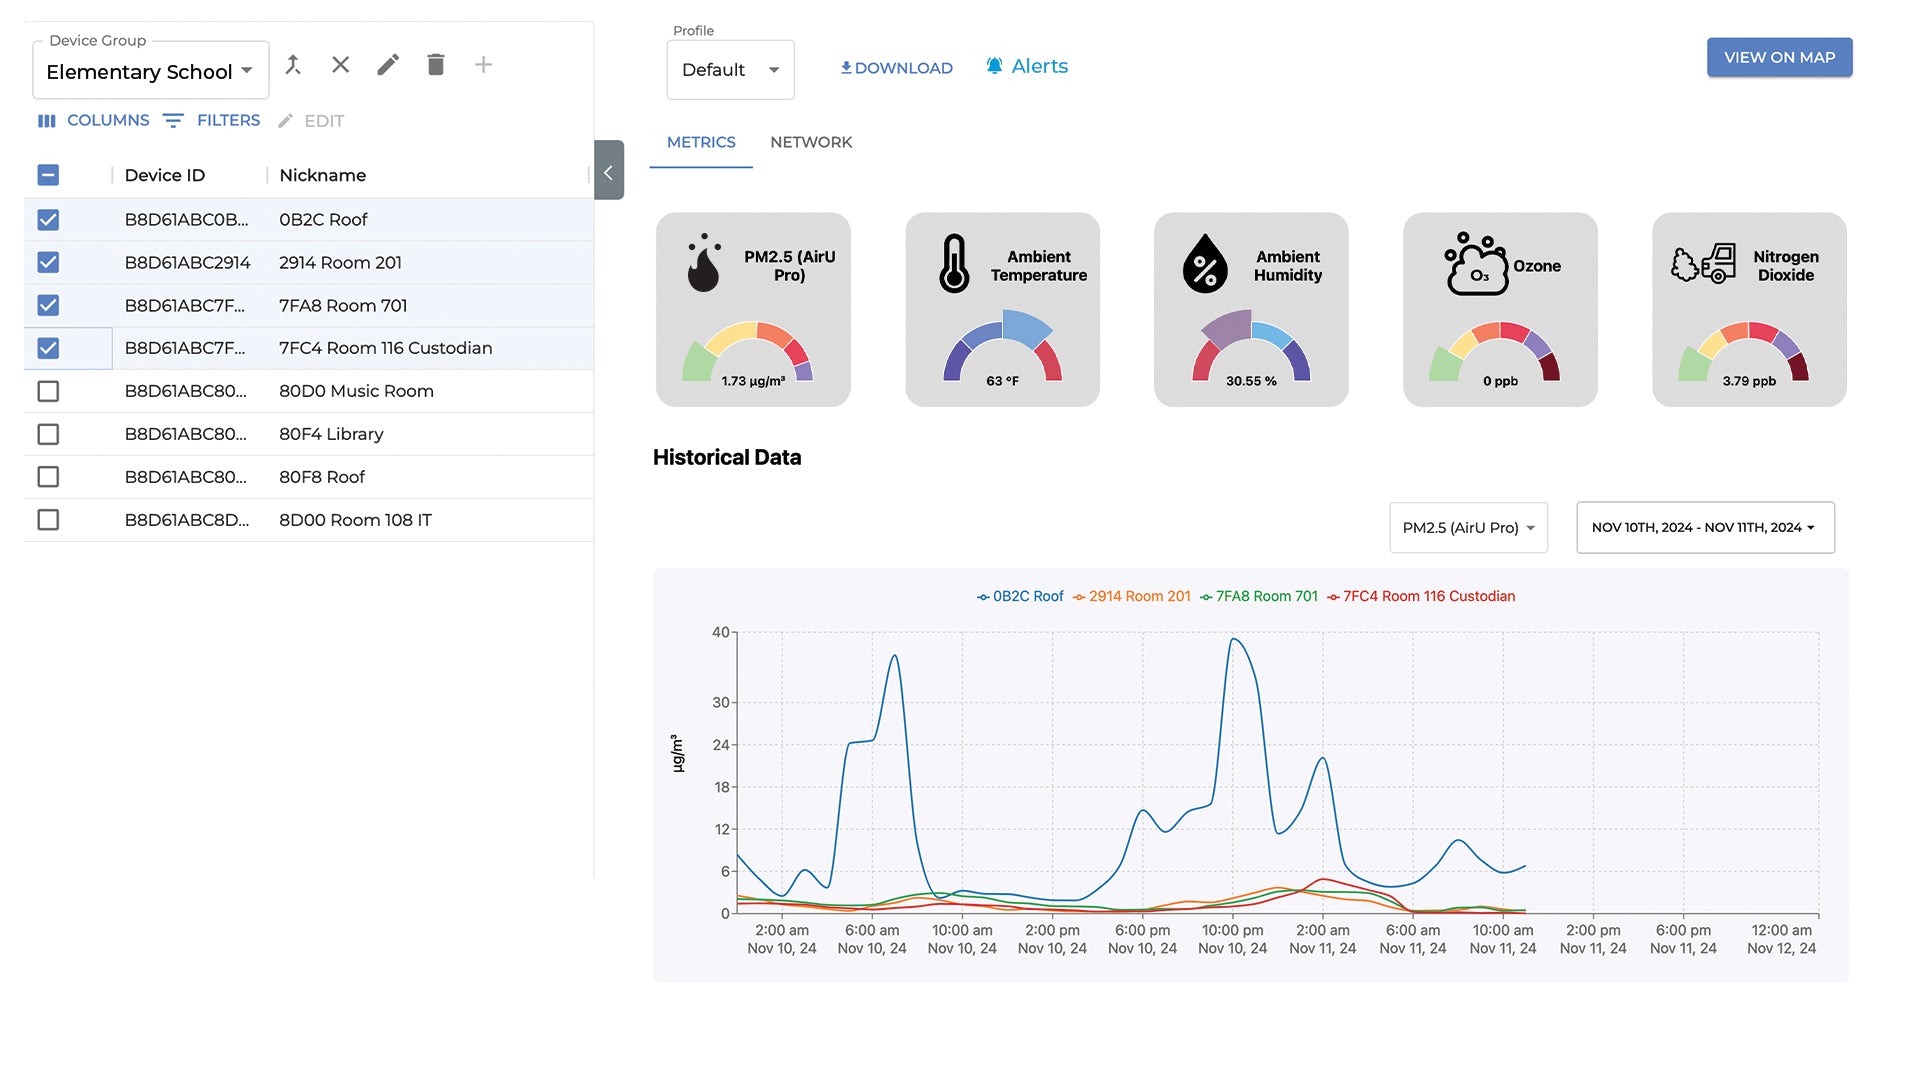Click the Ozone O3 cloud icon
Screen dimensions: 1920x1080
pyautogui.click(x=1475, y=265)
